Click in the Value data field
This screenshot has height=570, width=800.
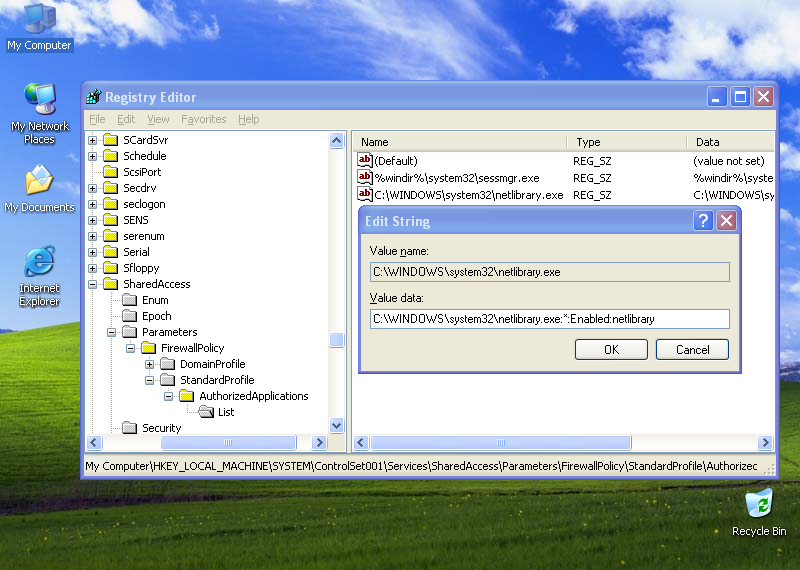pyautogui.click(x=549, y=319)
